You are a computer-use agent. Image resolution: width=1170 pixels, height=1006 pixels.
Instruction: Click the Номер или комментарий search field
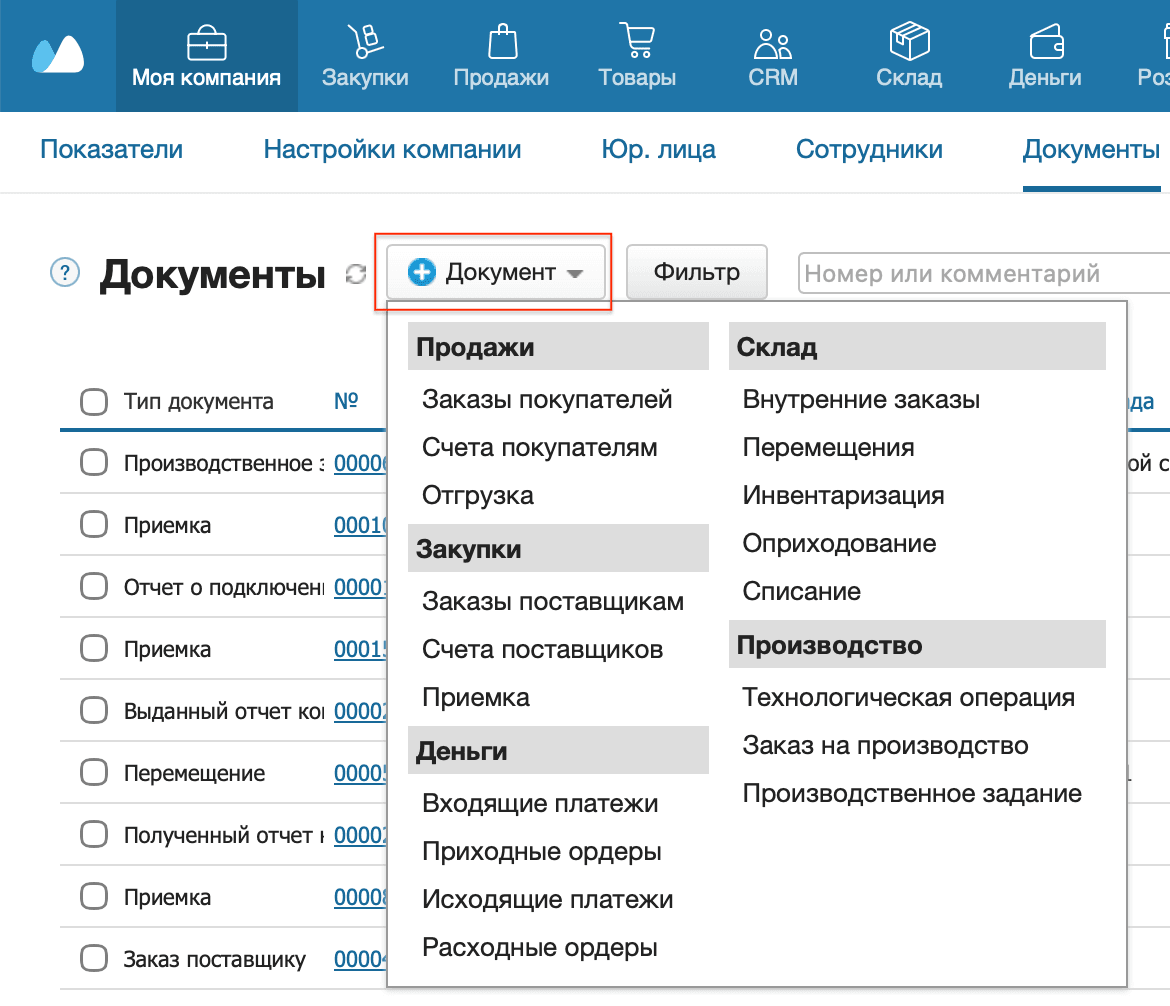point(985,273)
